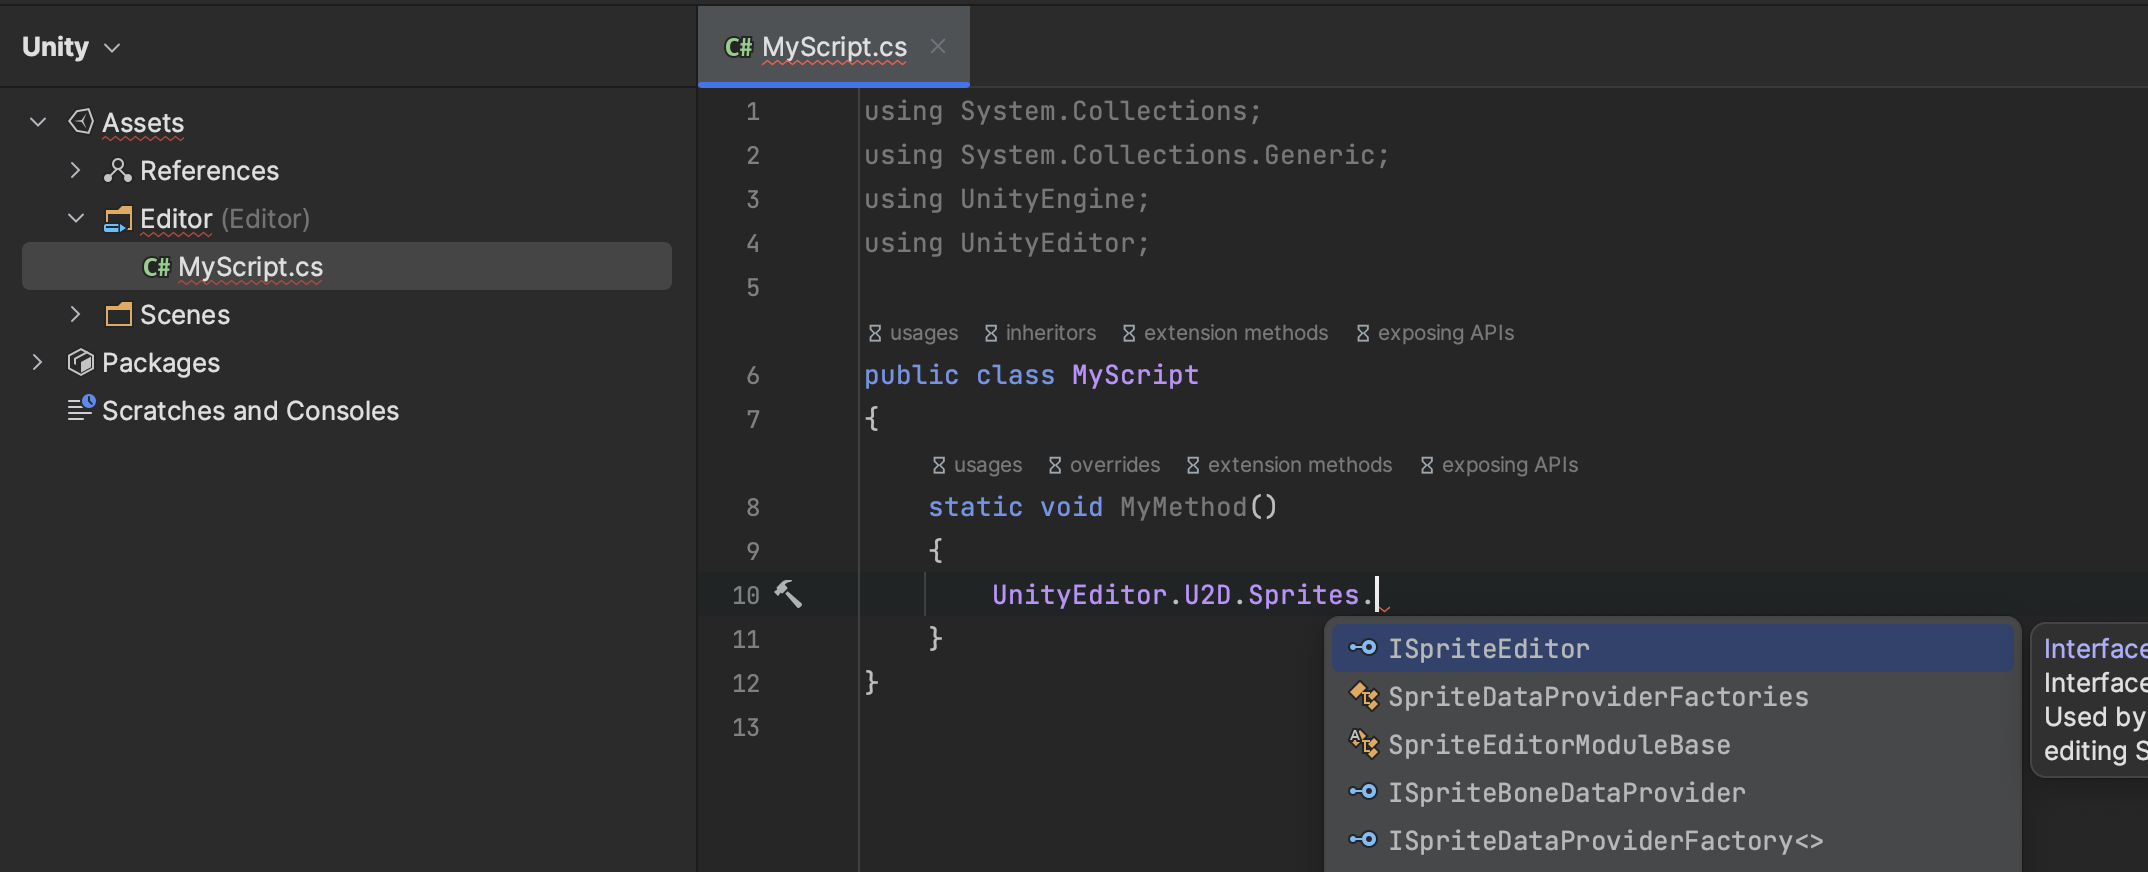Image resolution: width=2148 pixels, height=872 pixels.
Task: Click the Scratches and Consoles icon
Action: (81, 409)
